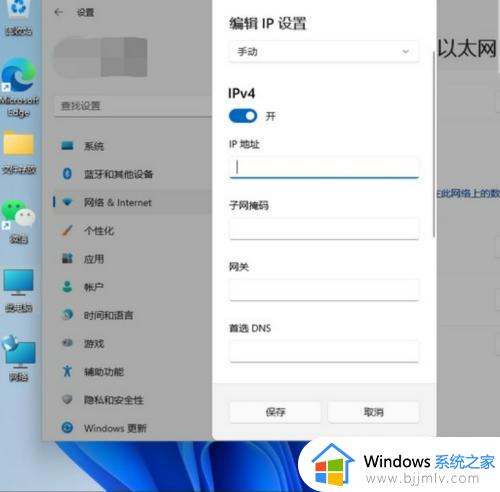
Task: Open the 手动 IP mode dropdown
Action: [x=324, y=52]
